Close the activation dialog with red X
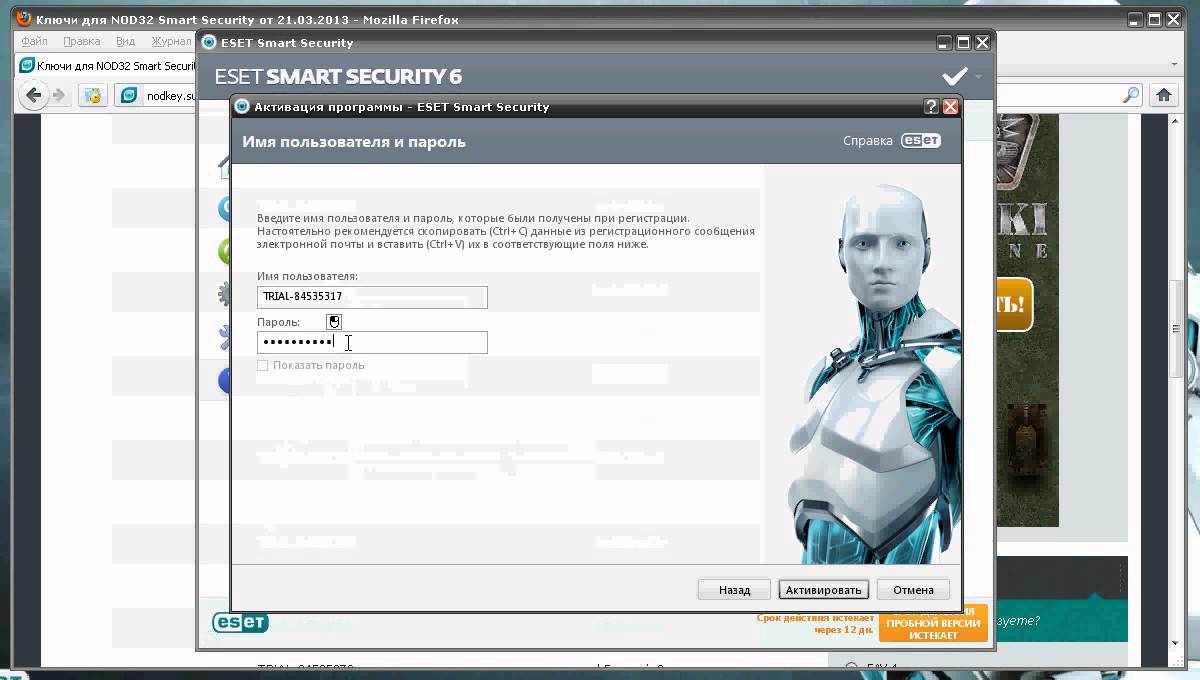Image resolution: width=1200 pixels, height=680 pixels. pos(950,106)
